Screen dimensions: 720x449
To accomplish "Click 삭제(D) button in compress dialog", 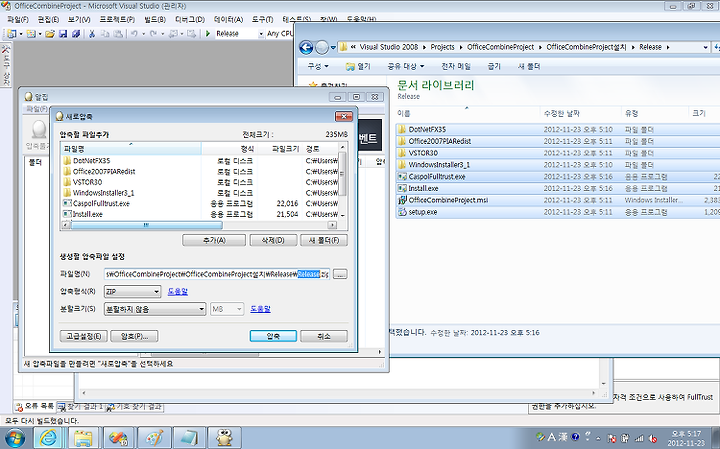I will tap(273, 240).
